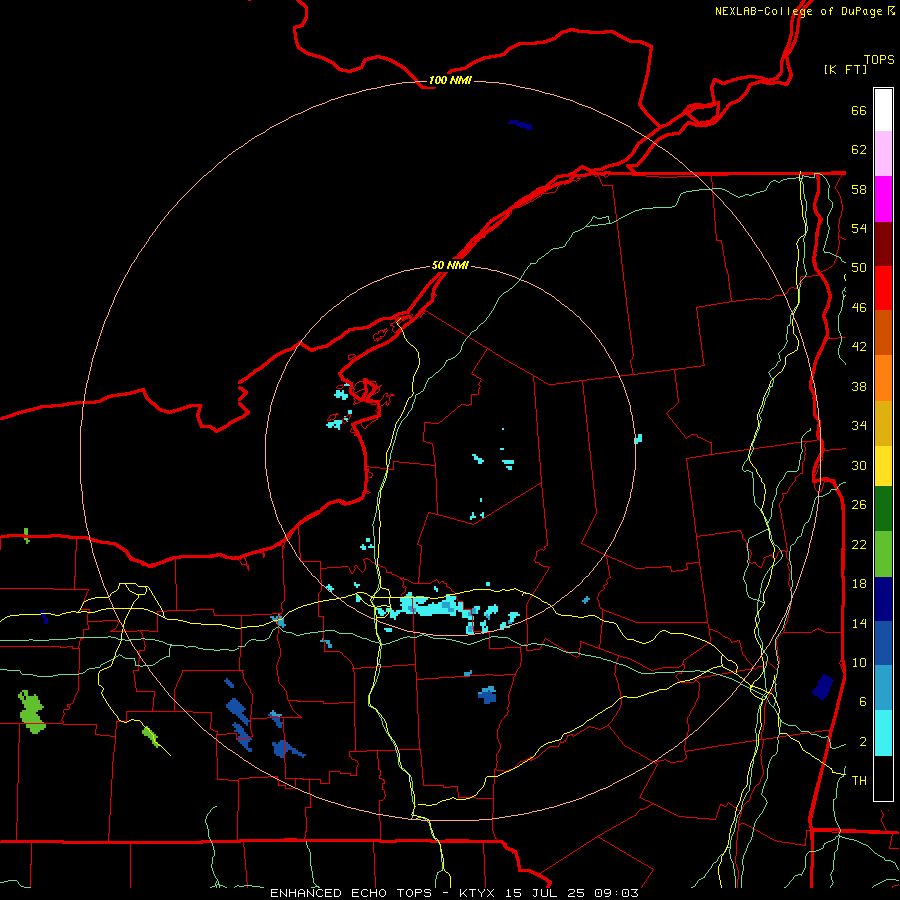The width and height of the screenshot is (900, 900).
Task: Click the 14 value on the legend
Action: tap(859, 623)
